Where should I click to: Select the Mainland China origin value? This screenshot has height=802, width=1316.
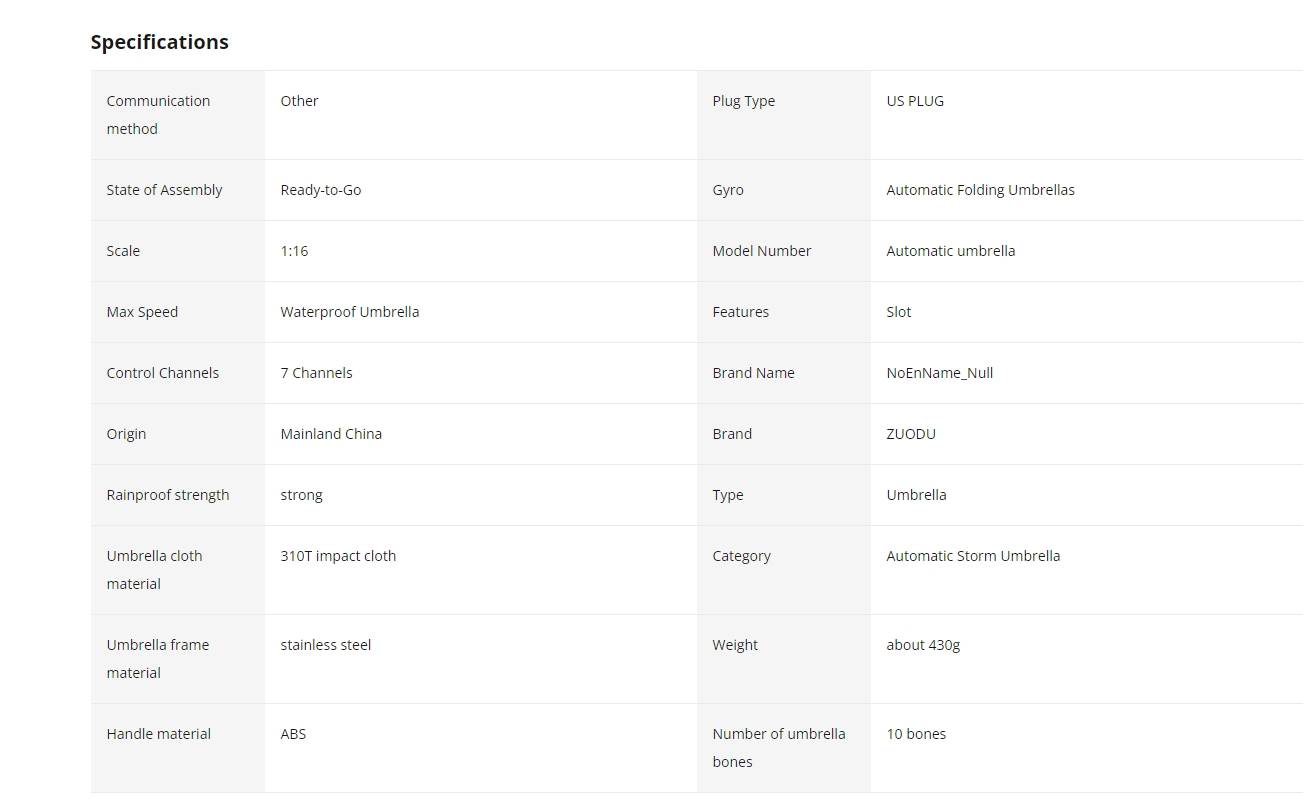click(331, 434)
